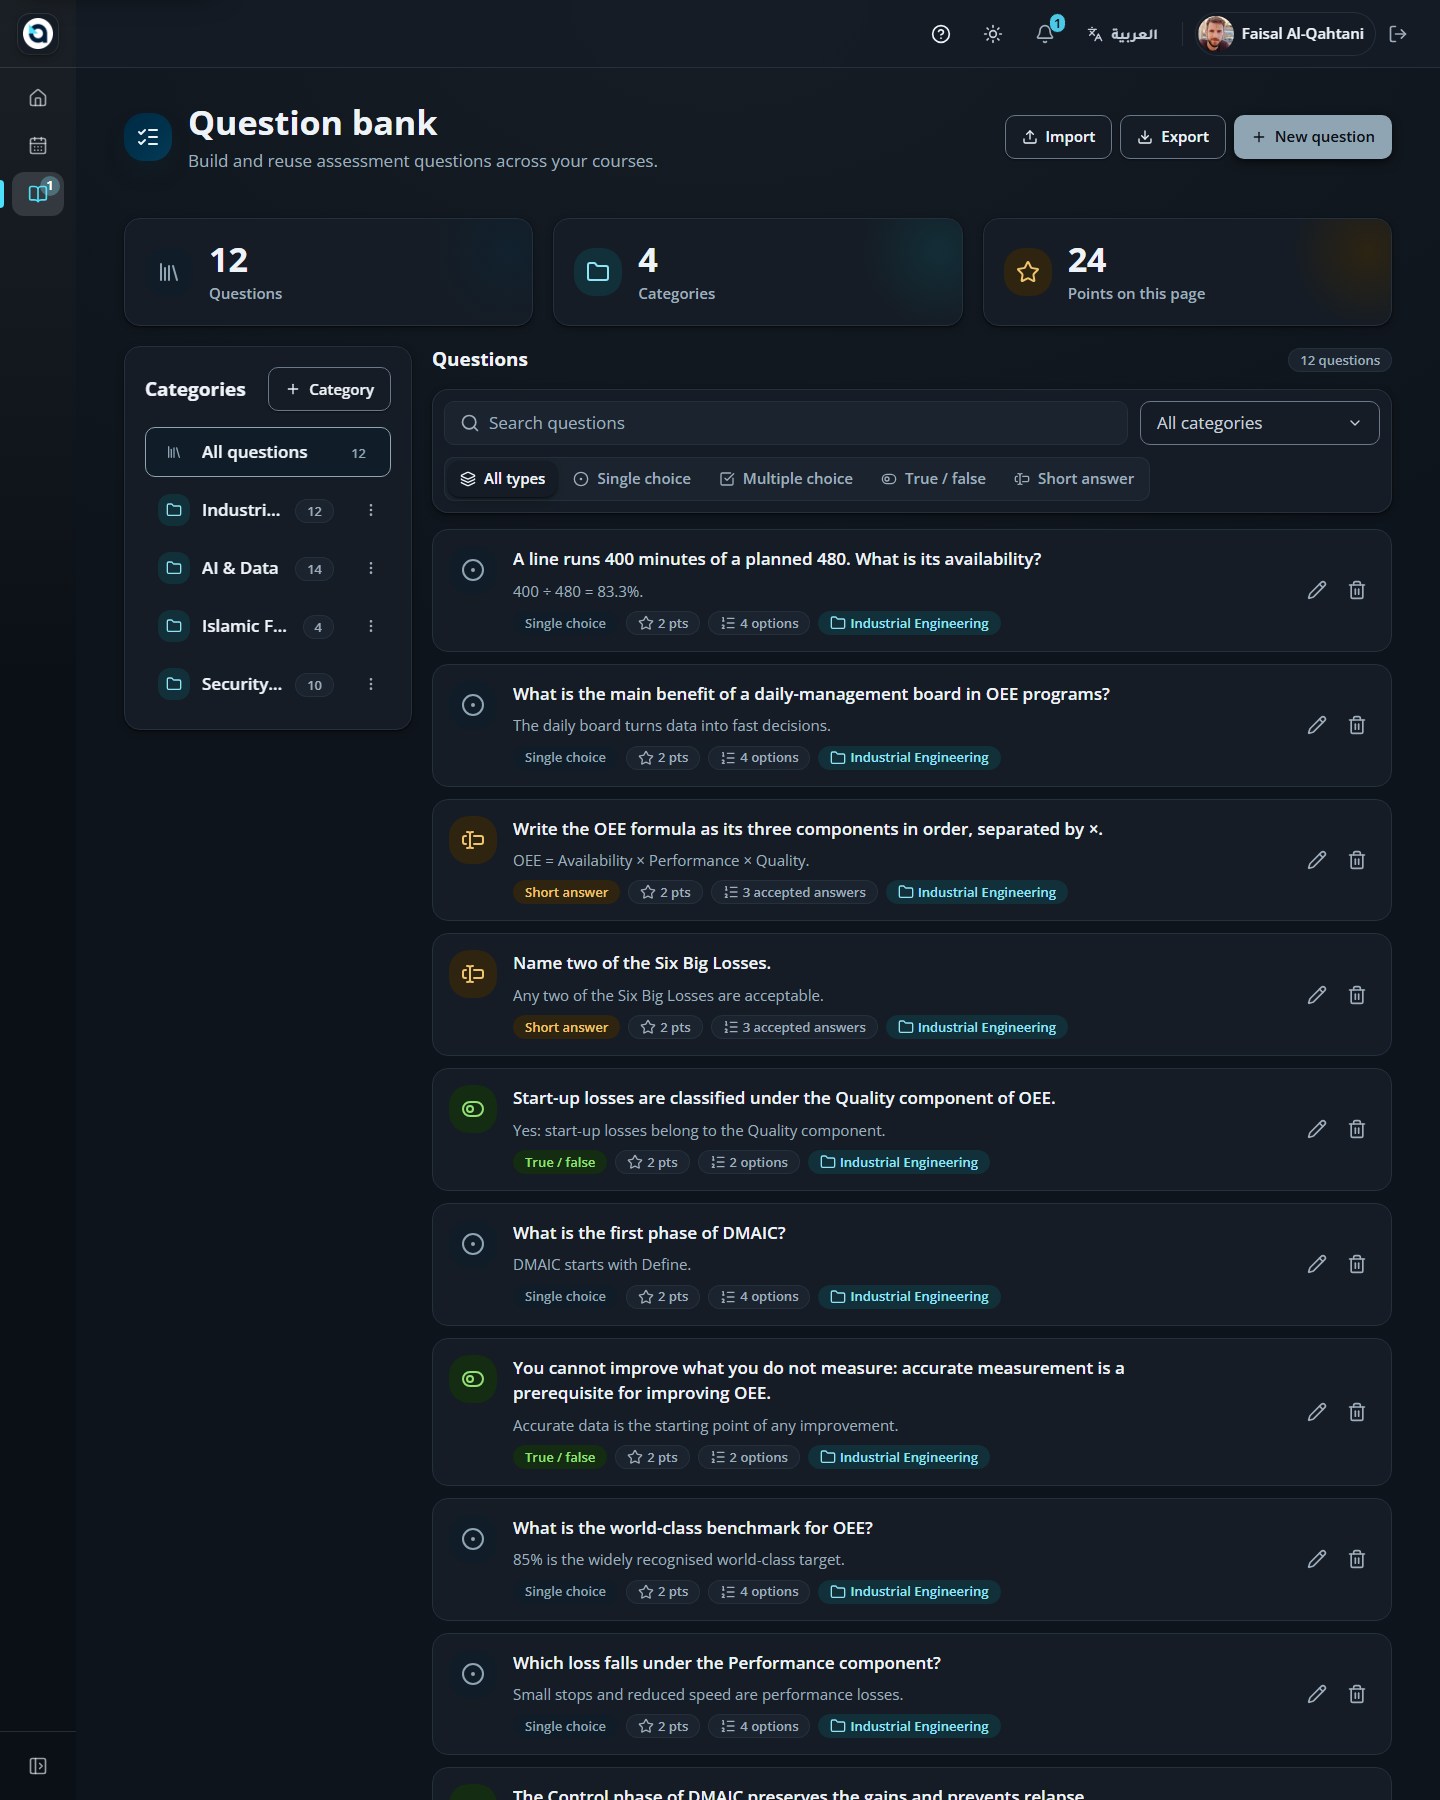The image size is (1440, 1800).
Task: Edit the daily-management board question
Action: (1317, 725)
